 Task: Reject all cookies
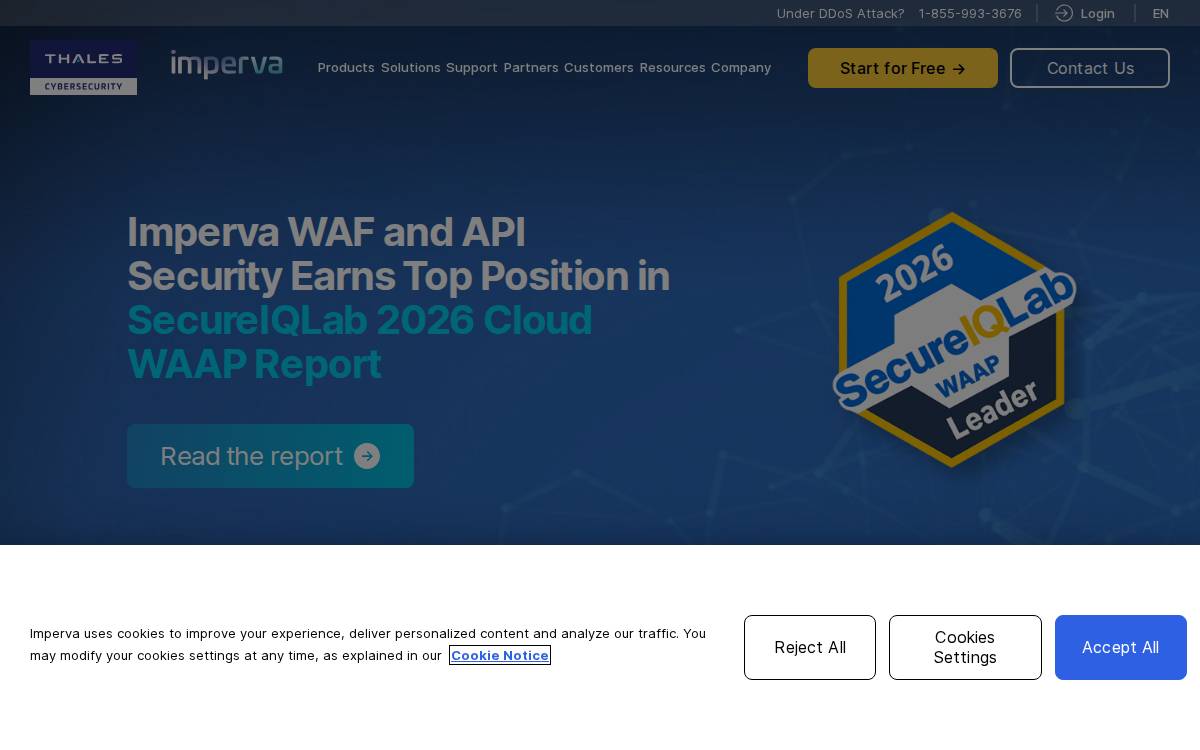[x=810, y=647]
